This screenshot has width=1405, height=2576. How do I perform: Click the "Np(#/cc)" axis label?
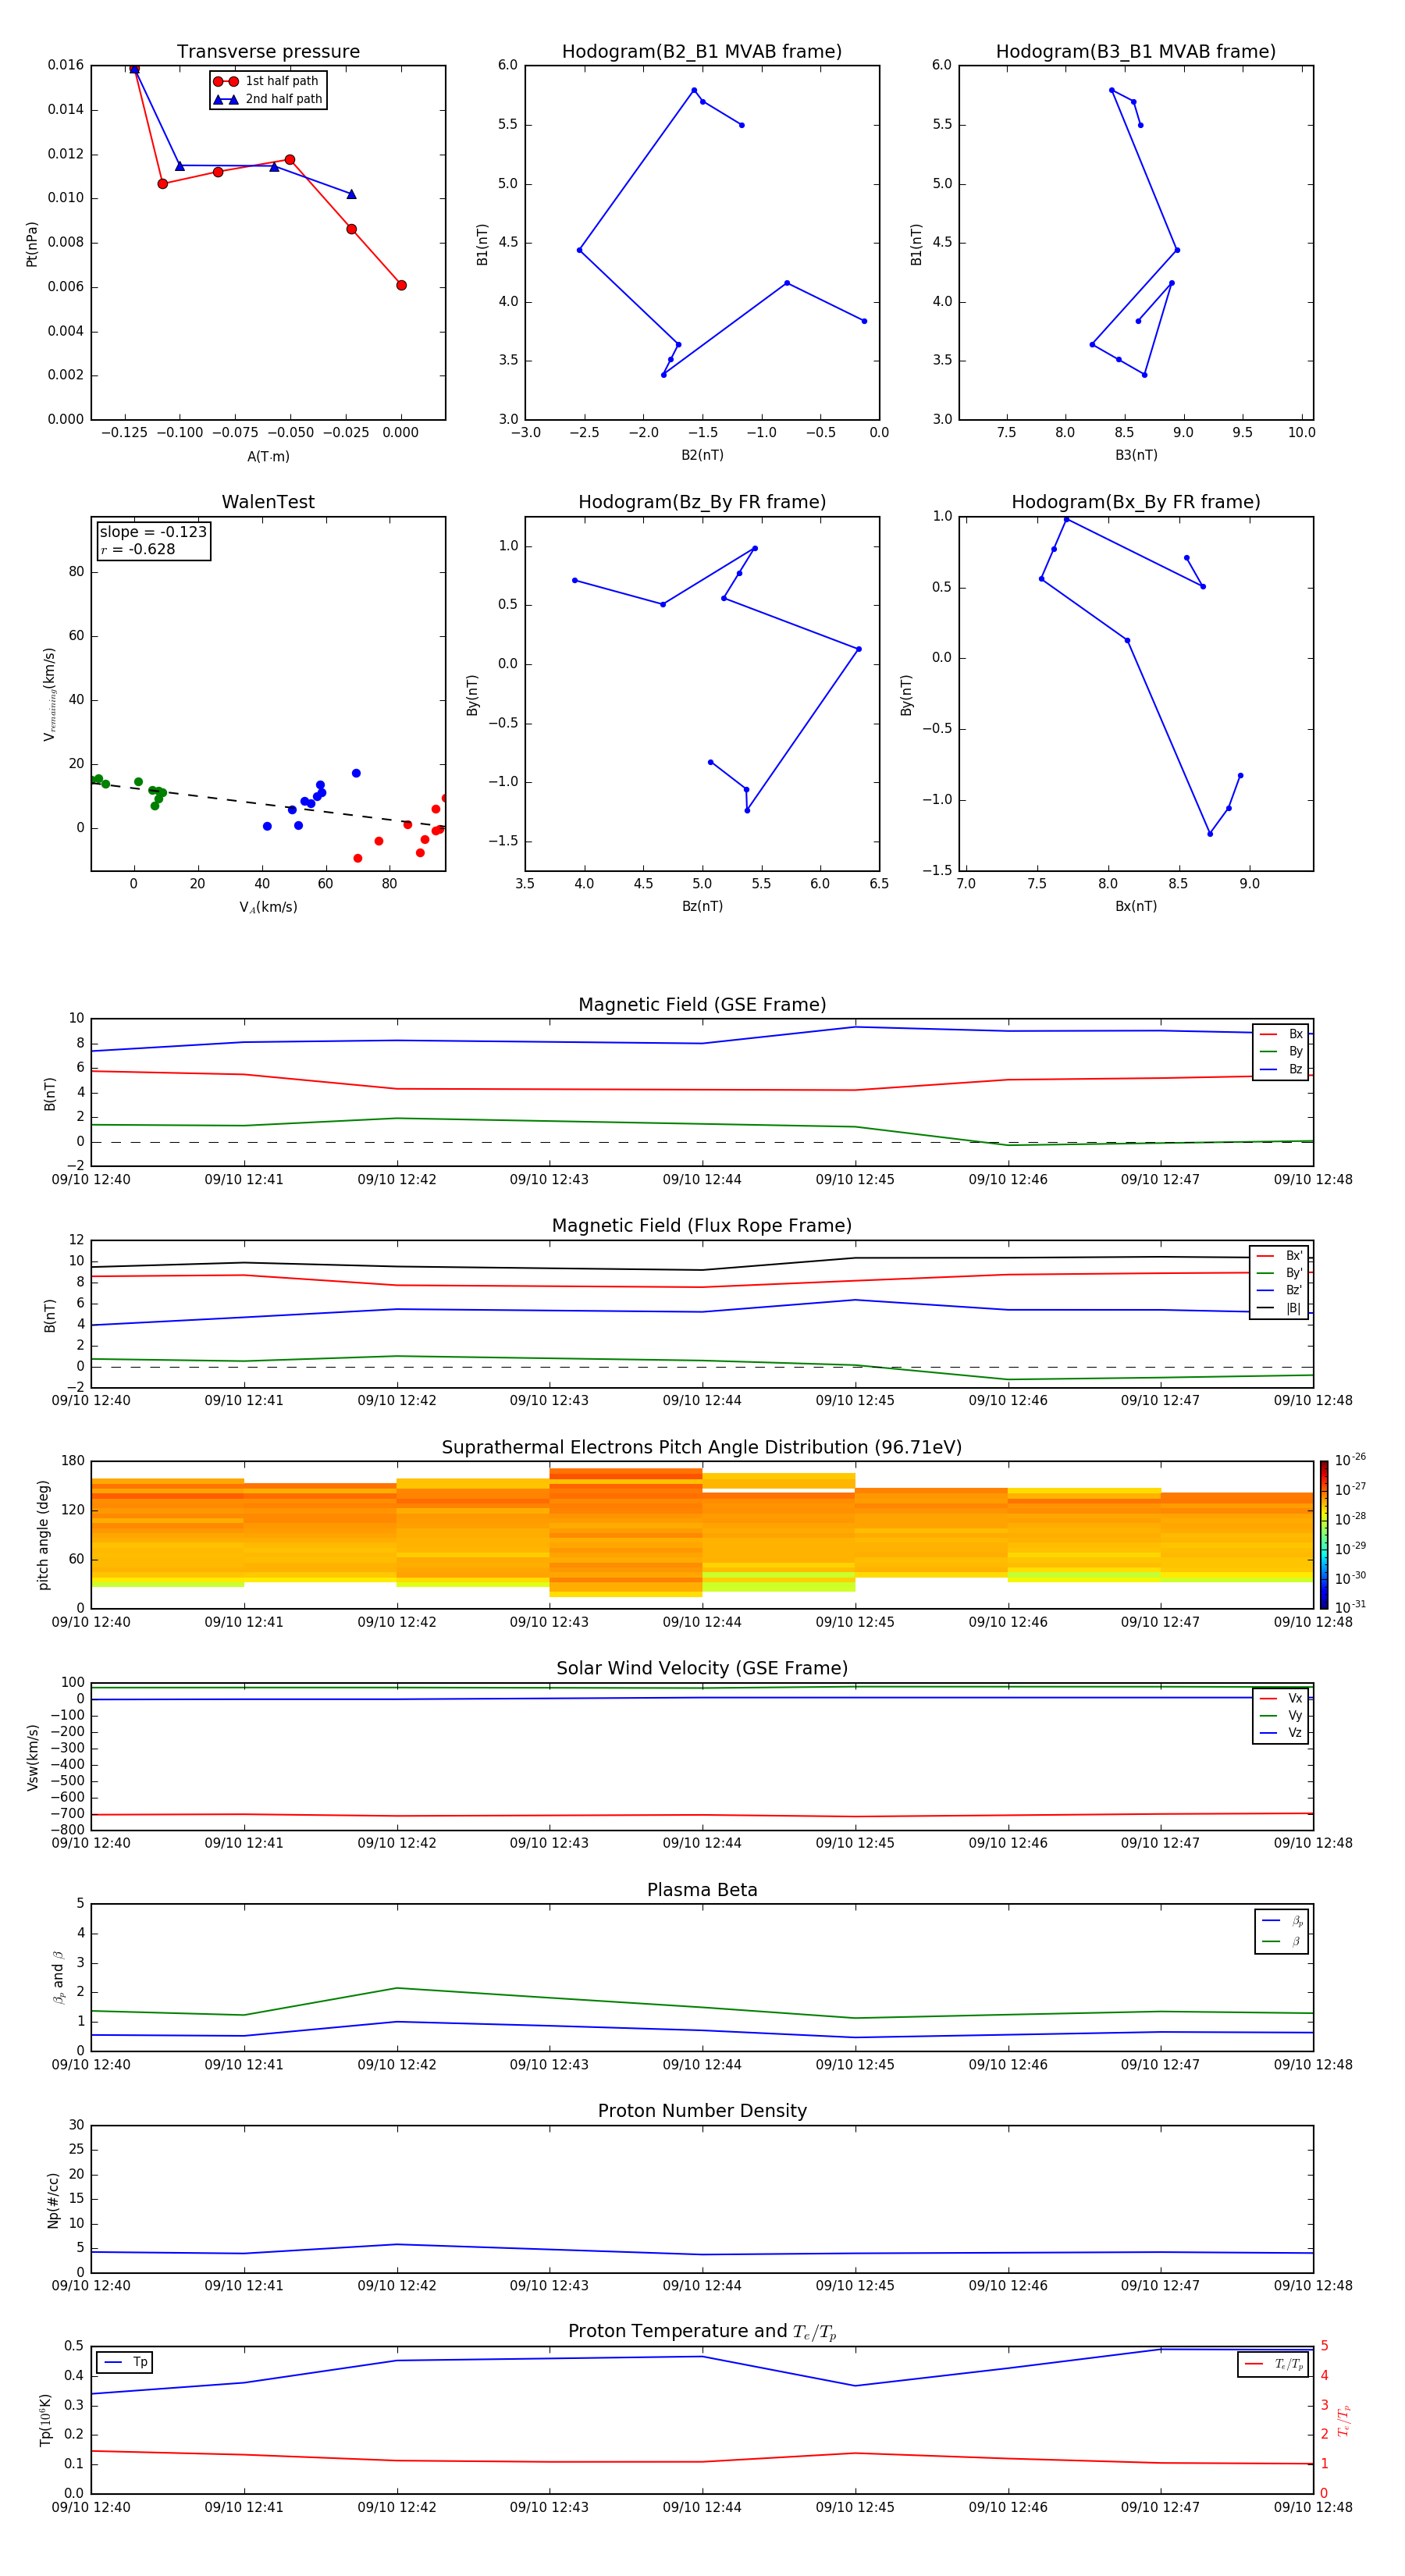tap(53, 2199)
